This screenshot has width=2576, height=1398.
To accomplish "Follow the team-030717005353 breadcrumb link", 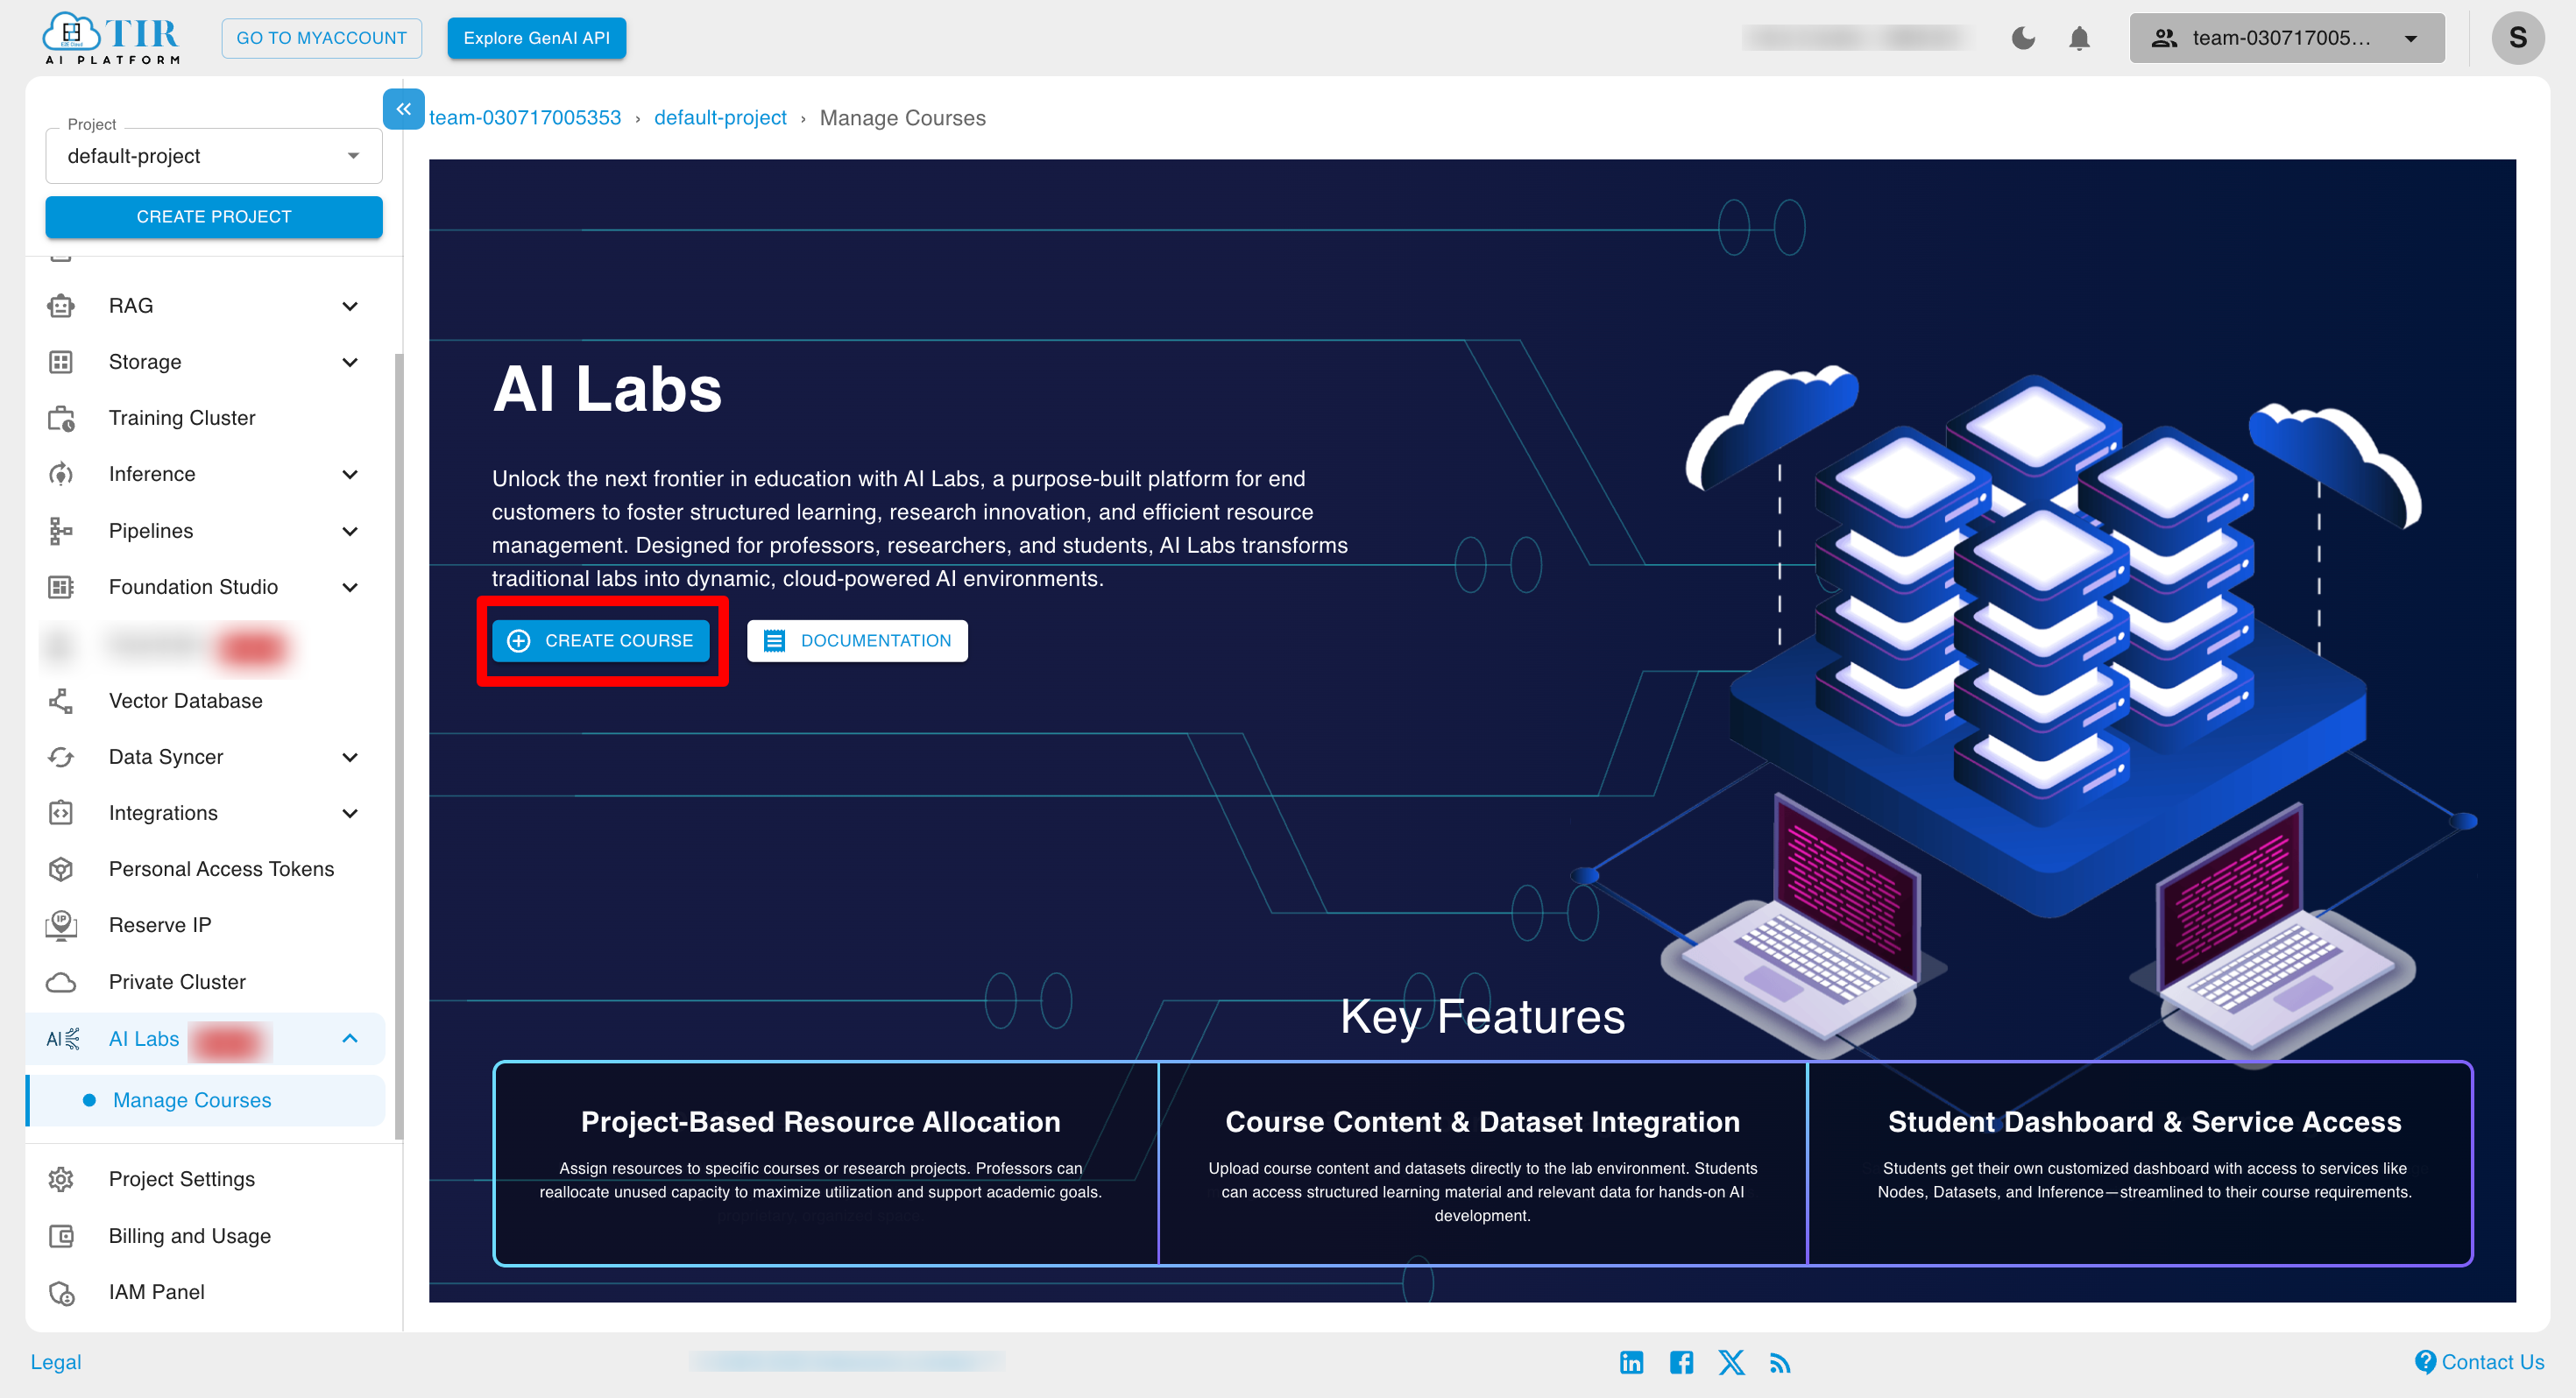I will pos(525,118).
